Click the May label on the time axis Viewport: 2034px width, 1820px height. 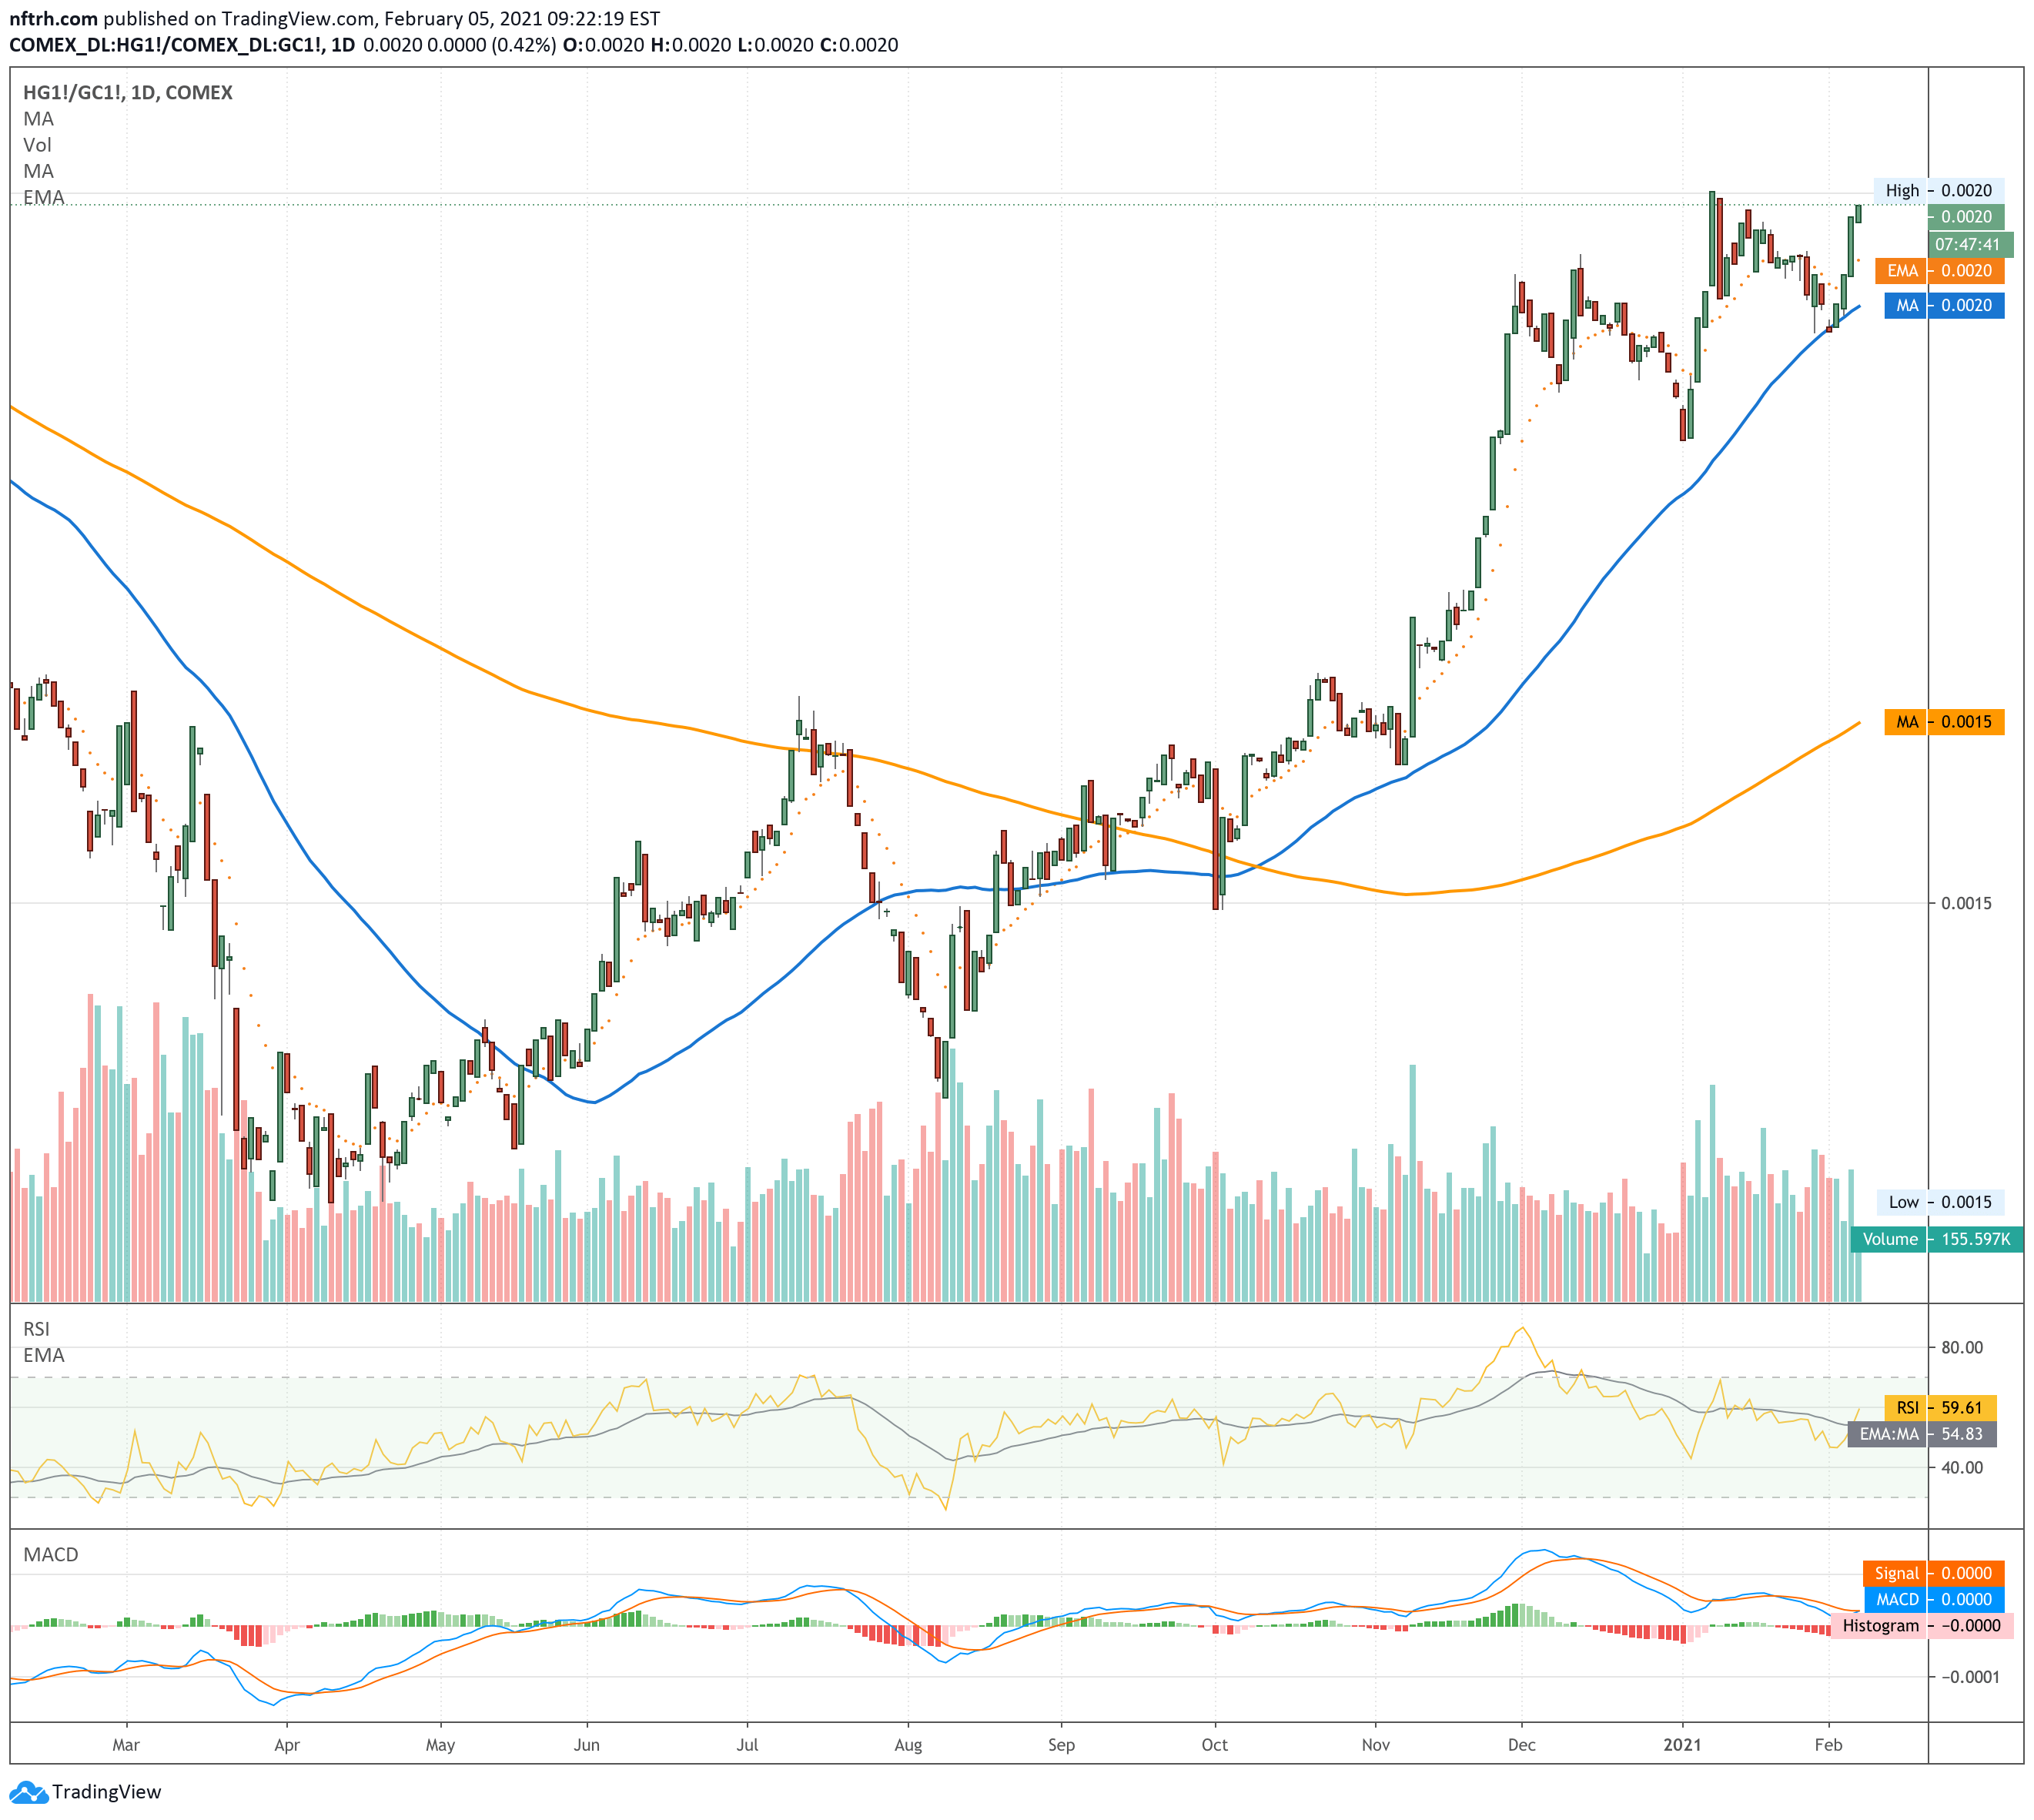pos(440,1745)
